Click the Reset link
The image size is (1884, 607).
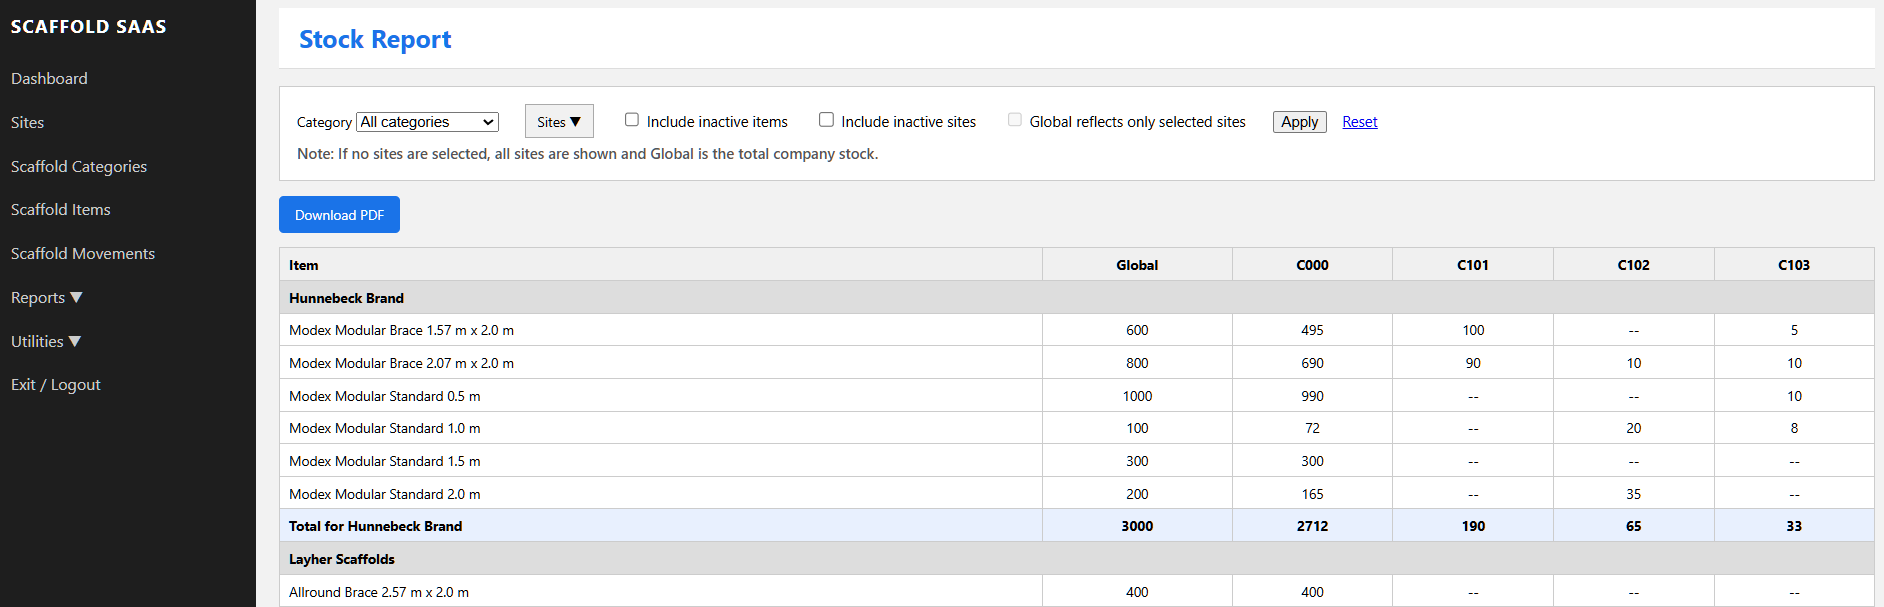click(1360, 122)
